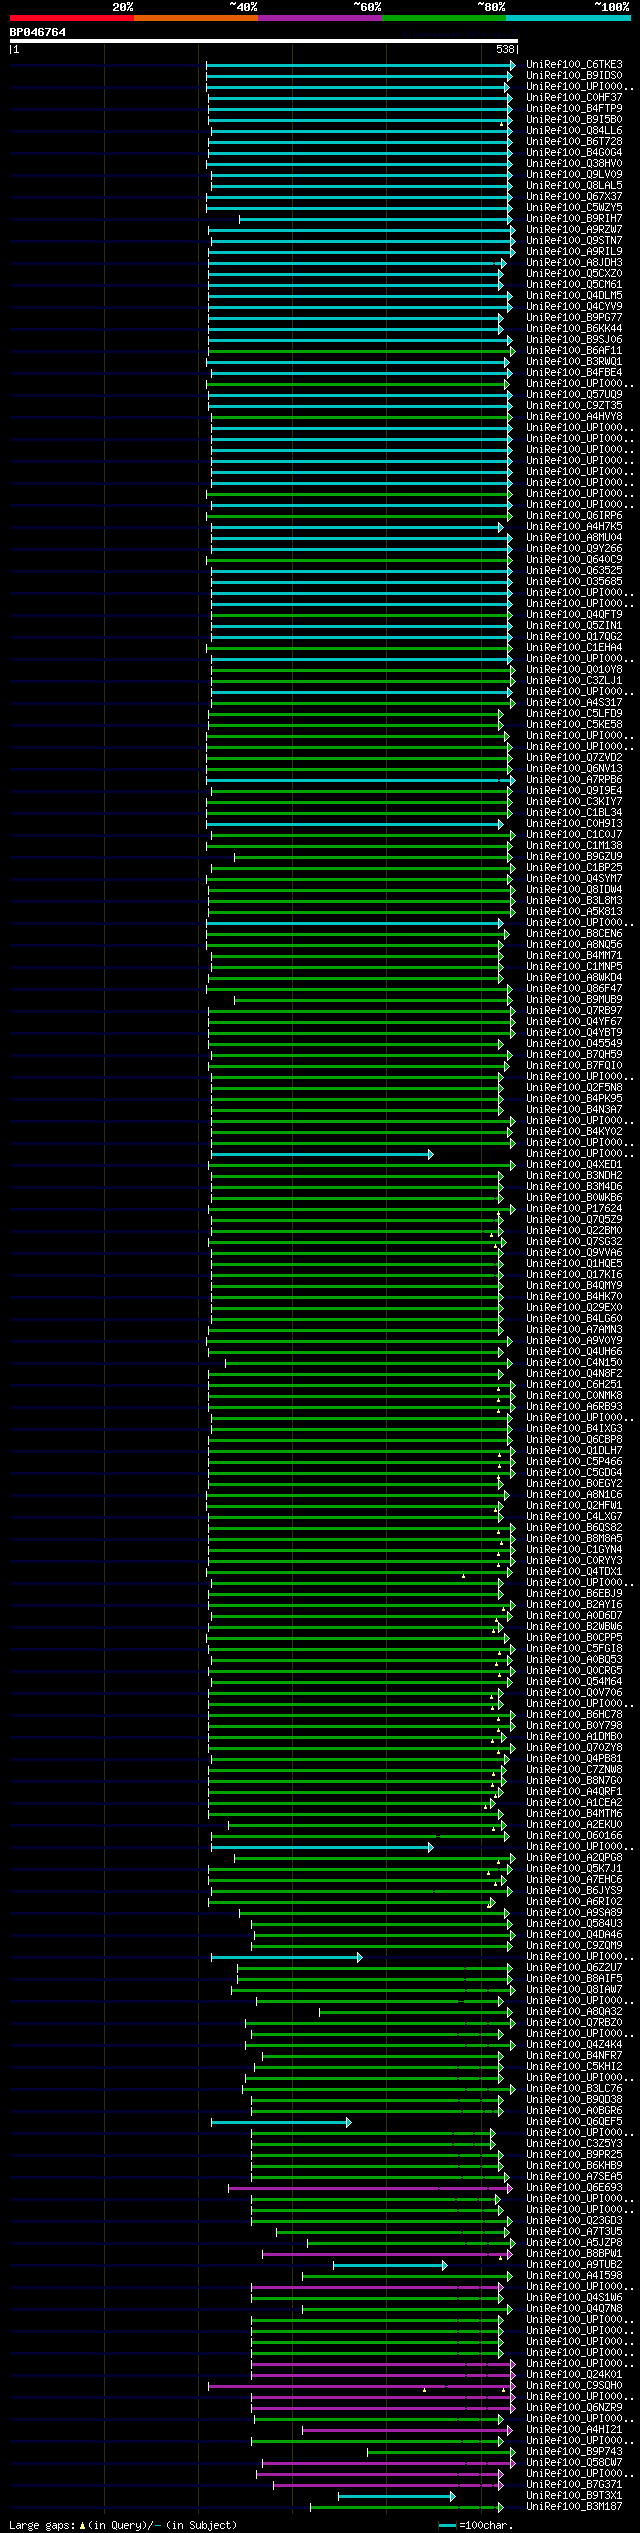Select hit label UniRef100_A7AMN3
The width and height of the screenshot is (640, 2533).
[574, 1330]
